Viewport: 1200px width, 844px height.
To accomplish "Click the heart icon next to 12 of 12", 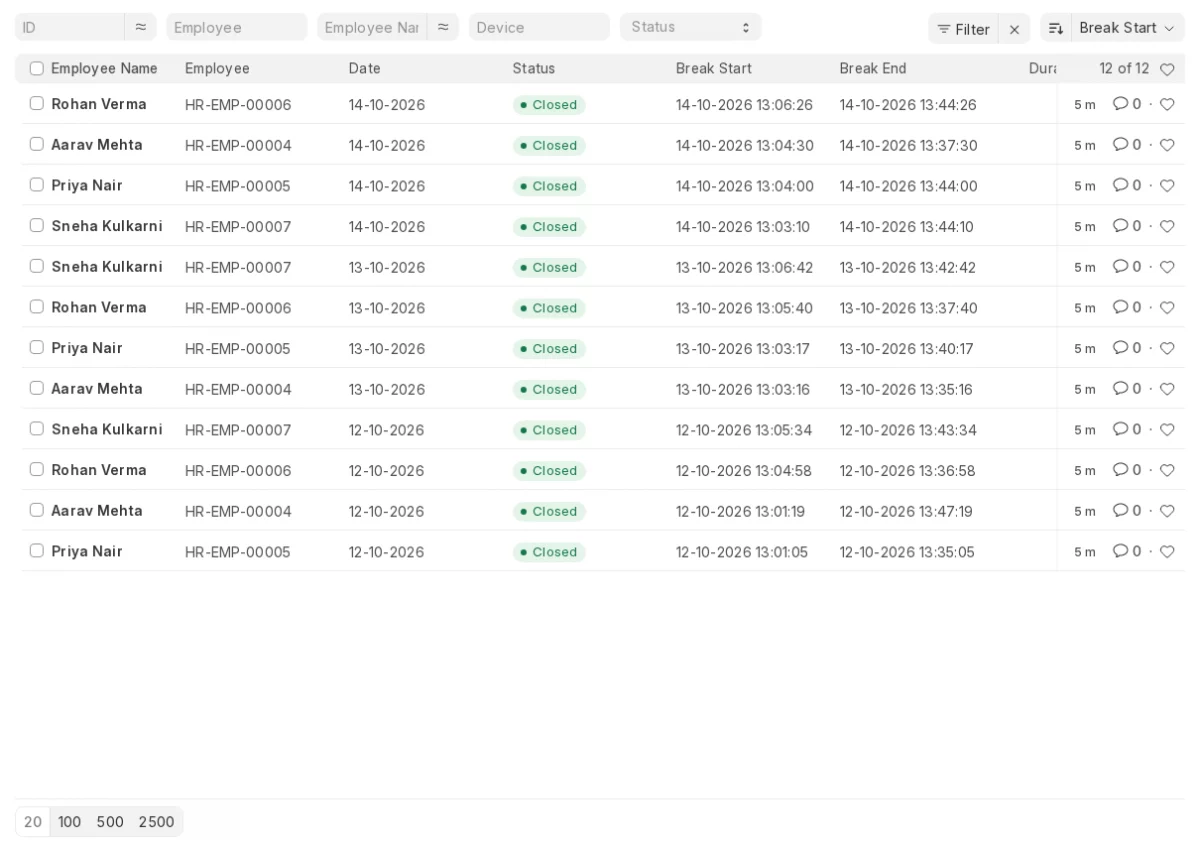I will tap(1167, 69).
